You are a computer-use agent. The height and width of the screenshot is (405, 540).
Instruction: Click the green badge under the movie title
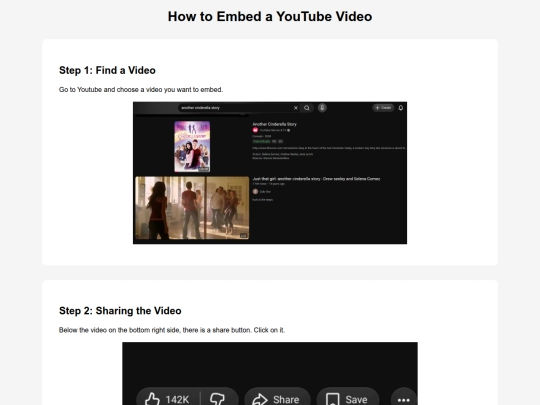coord(261,141)
